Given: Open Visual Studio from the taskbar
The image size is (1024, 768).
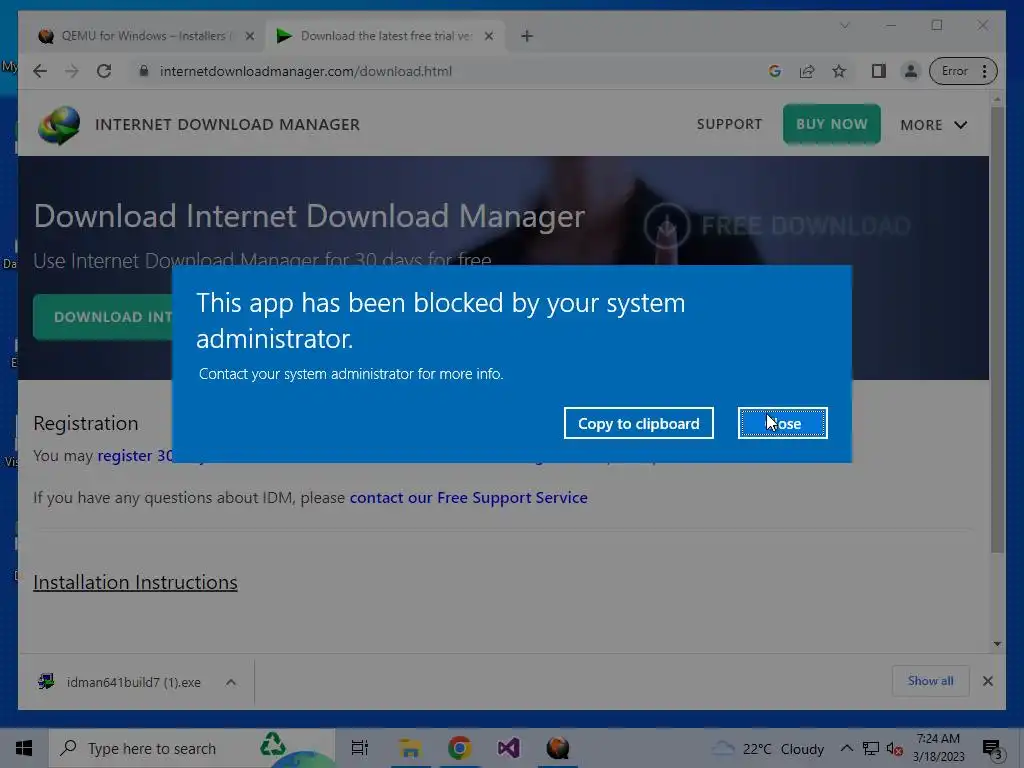Looking at the screenshot, I should tap(509, 748).
